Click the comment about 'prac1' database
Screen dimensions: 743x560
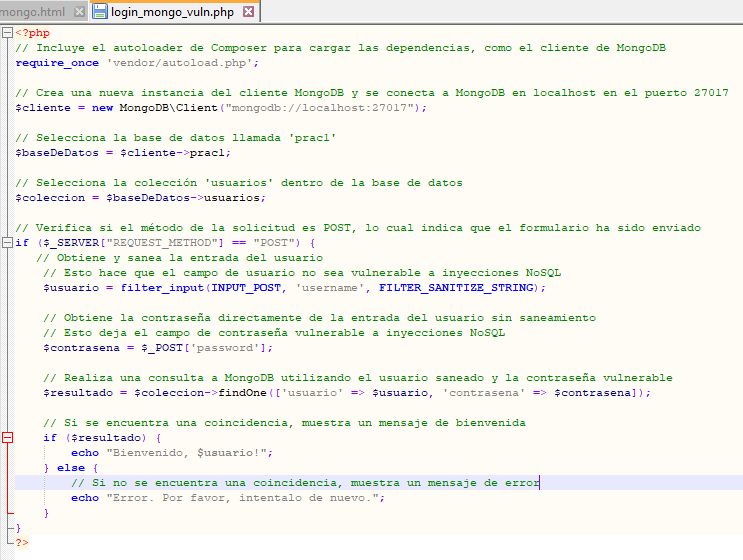coord(176,138)
